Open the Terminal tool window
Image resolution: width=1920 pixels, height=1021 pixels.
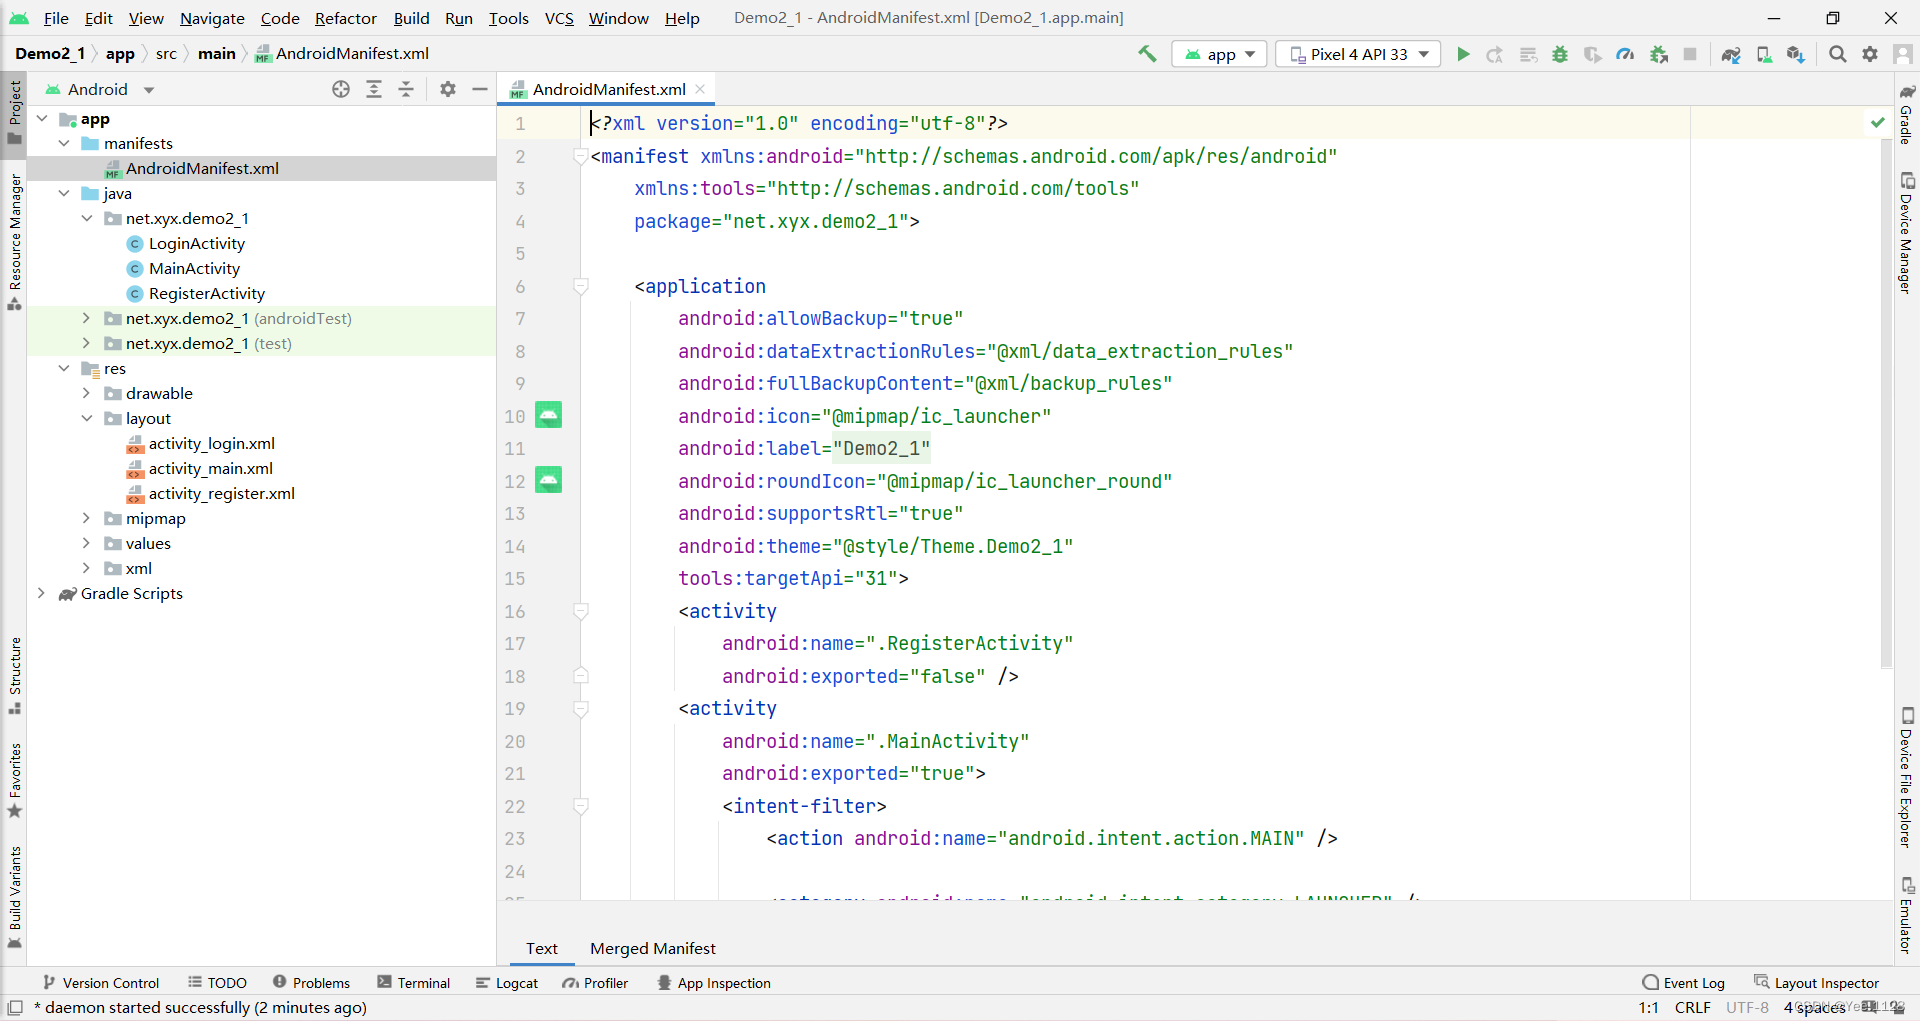click(x=414, y=983)
